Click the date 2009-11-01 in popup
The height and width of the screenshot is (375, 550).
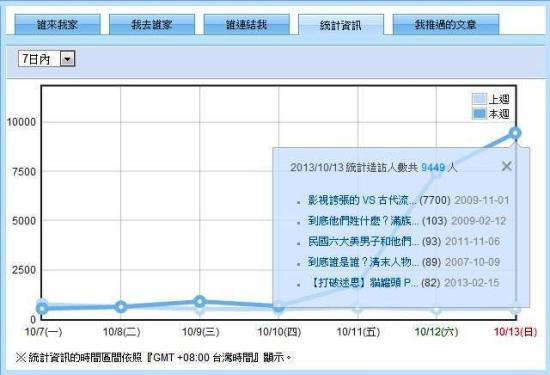click(x=482, y=200)
